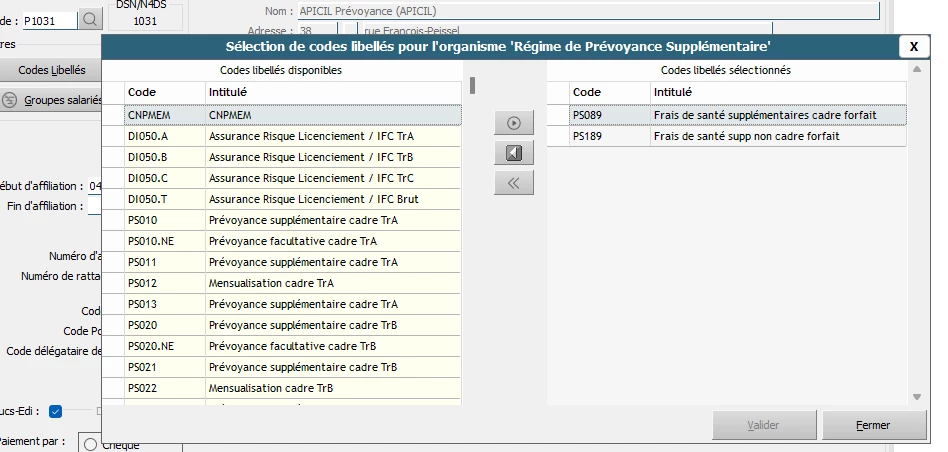Open the Codes Libellés tab button
The width and height of the screenshot is (948, 452).
pos(52,70)
